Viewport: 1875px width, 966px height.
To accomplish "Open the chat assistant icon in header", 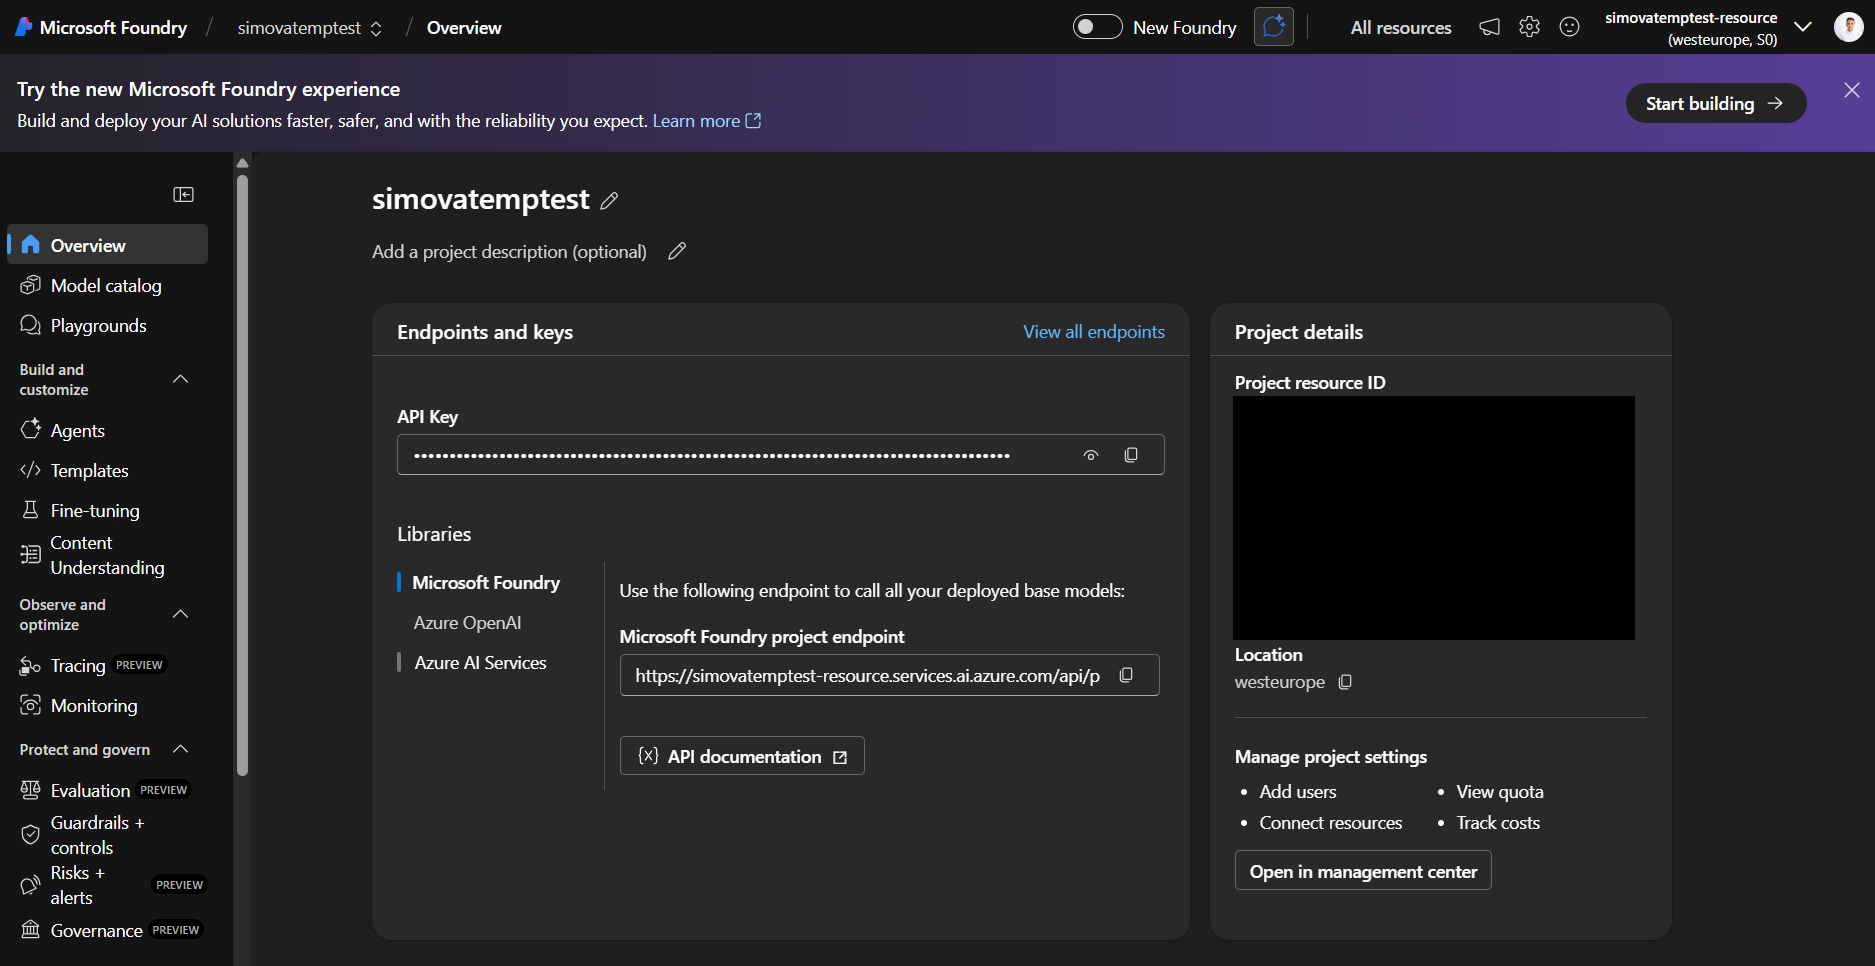I will (x=1274, y=27).
